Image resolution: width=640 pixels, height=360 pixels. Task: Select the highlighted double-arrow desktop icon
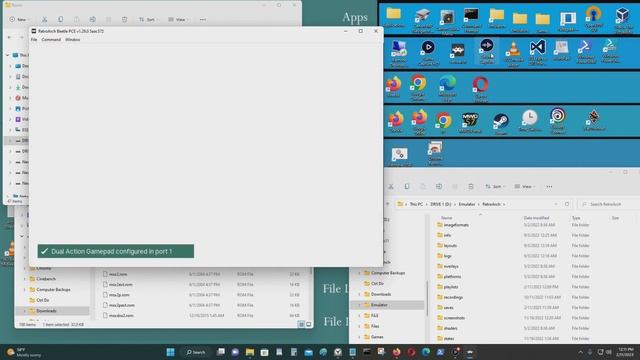click(x=487, y=51)
